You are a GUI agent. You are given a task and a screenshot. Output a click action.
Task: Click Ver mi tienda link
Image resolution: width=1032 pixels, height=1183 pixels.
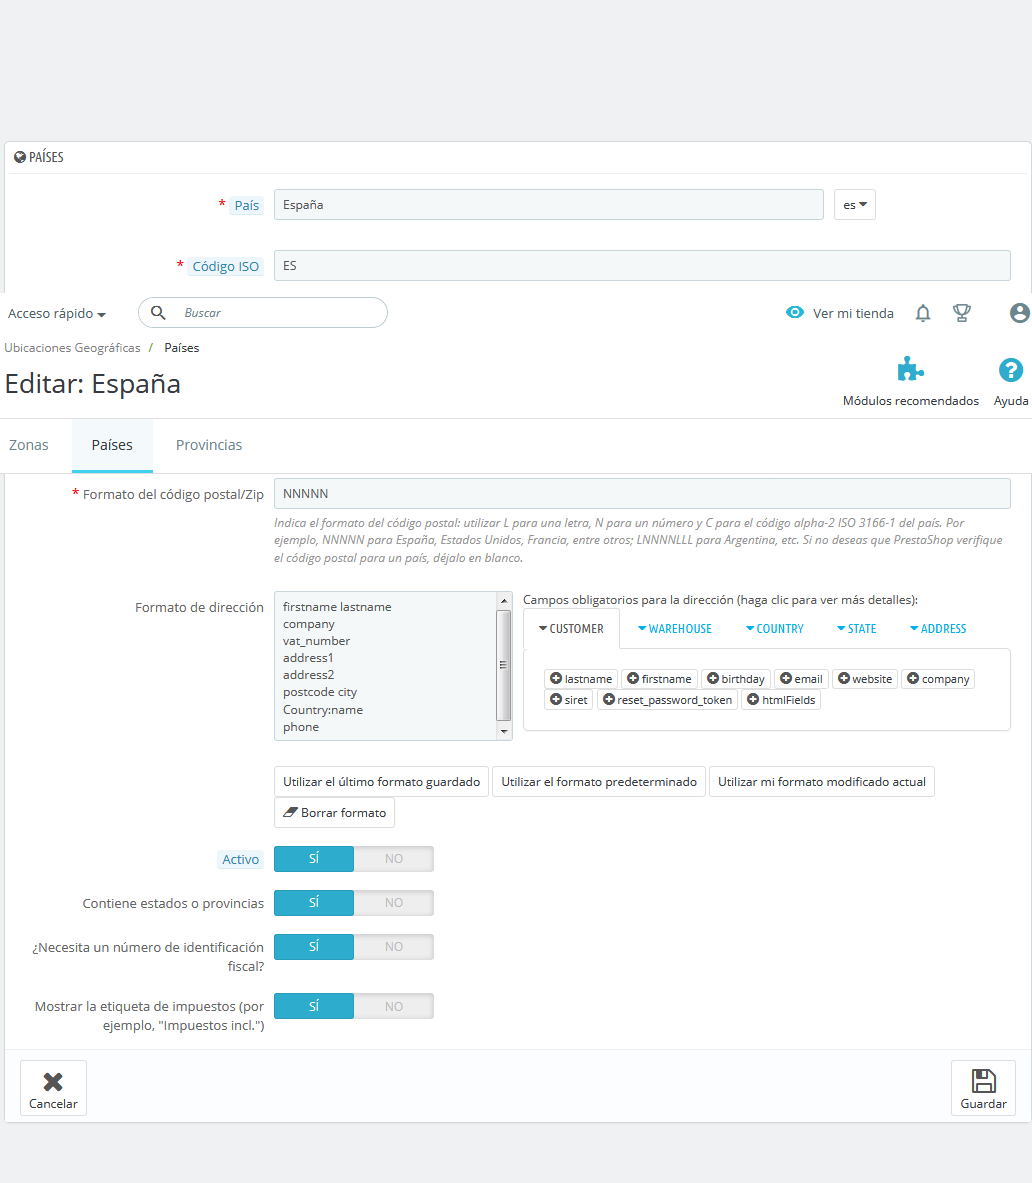coord(853,313)
